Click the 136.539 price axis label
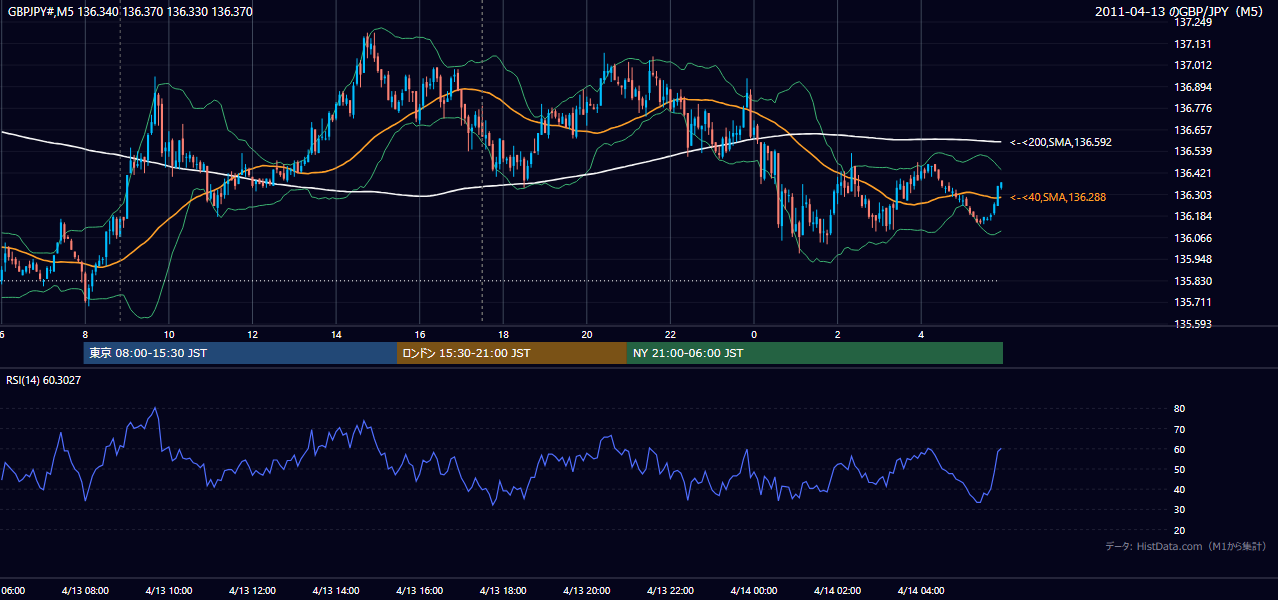This screenshot has width=1278, height=600. pyautogui.click(x=1193, y=151)
